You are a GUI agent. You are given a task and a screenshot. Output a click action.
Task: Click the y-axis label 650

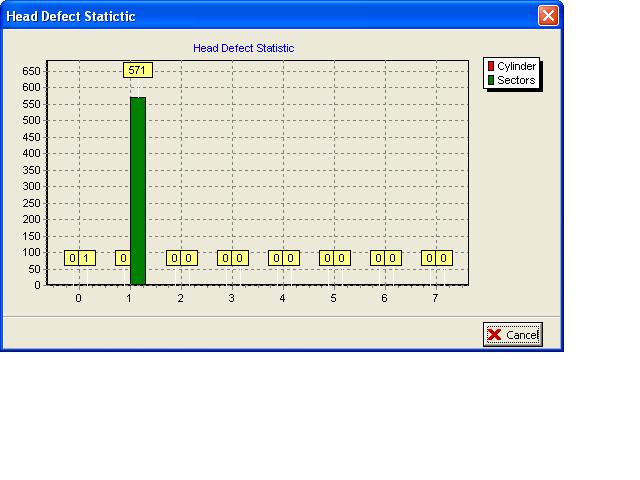pyautogui.click(x=31, y=71)
